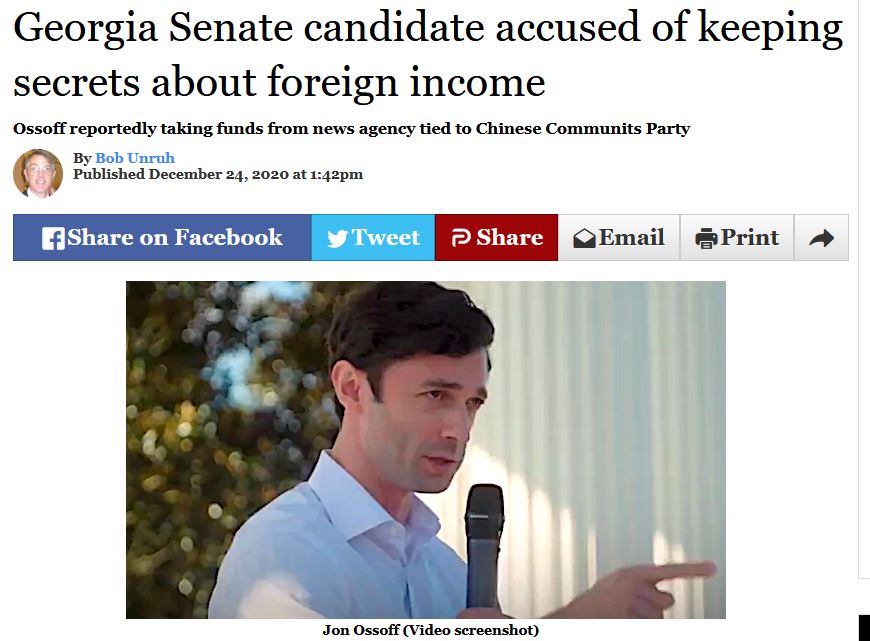870x641 pixels.
Task: Click author Bob Unruh's avatar photo
Action: [38, 173]
